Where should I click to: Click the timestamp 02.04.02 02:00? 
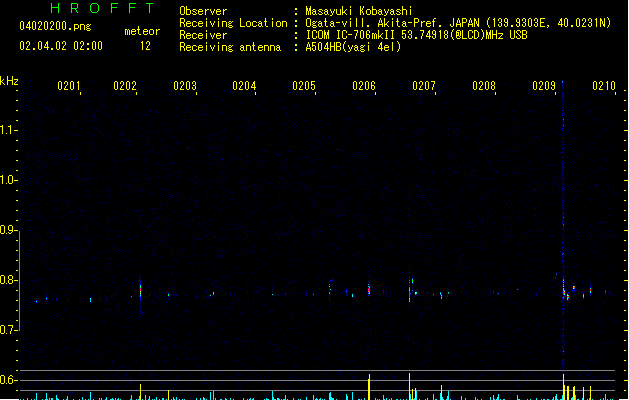[61, 46]
